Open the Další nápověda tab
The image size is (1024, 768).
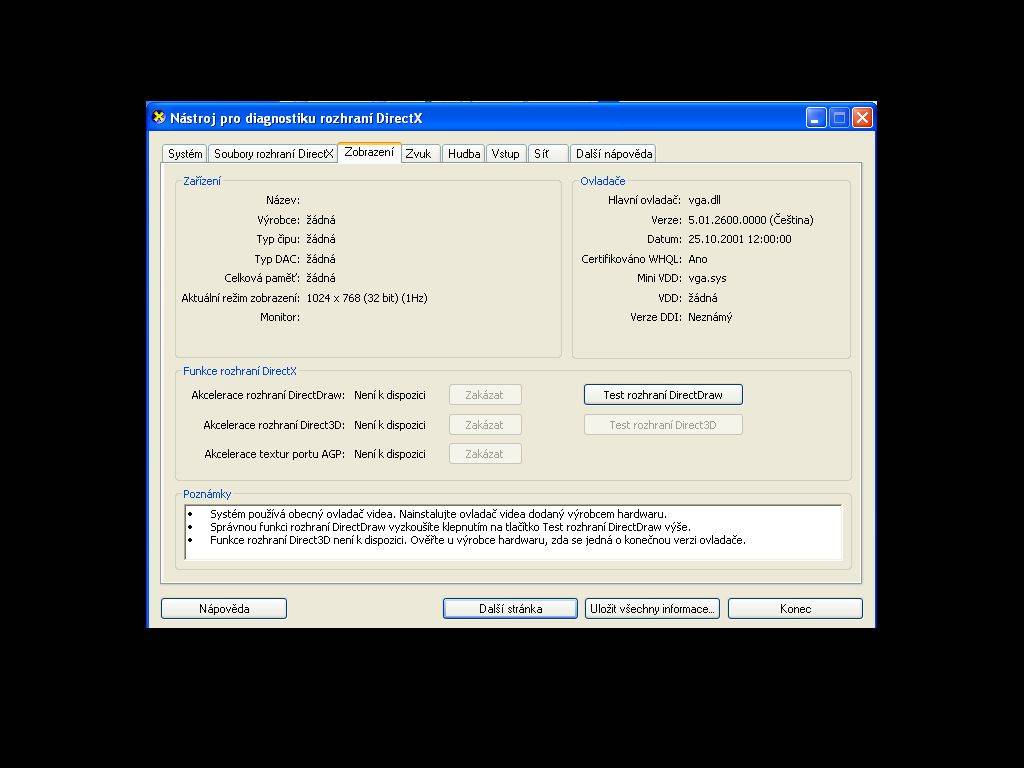(613, 153)
